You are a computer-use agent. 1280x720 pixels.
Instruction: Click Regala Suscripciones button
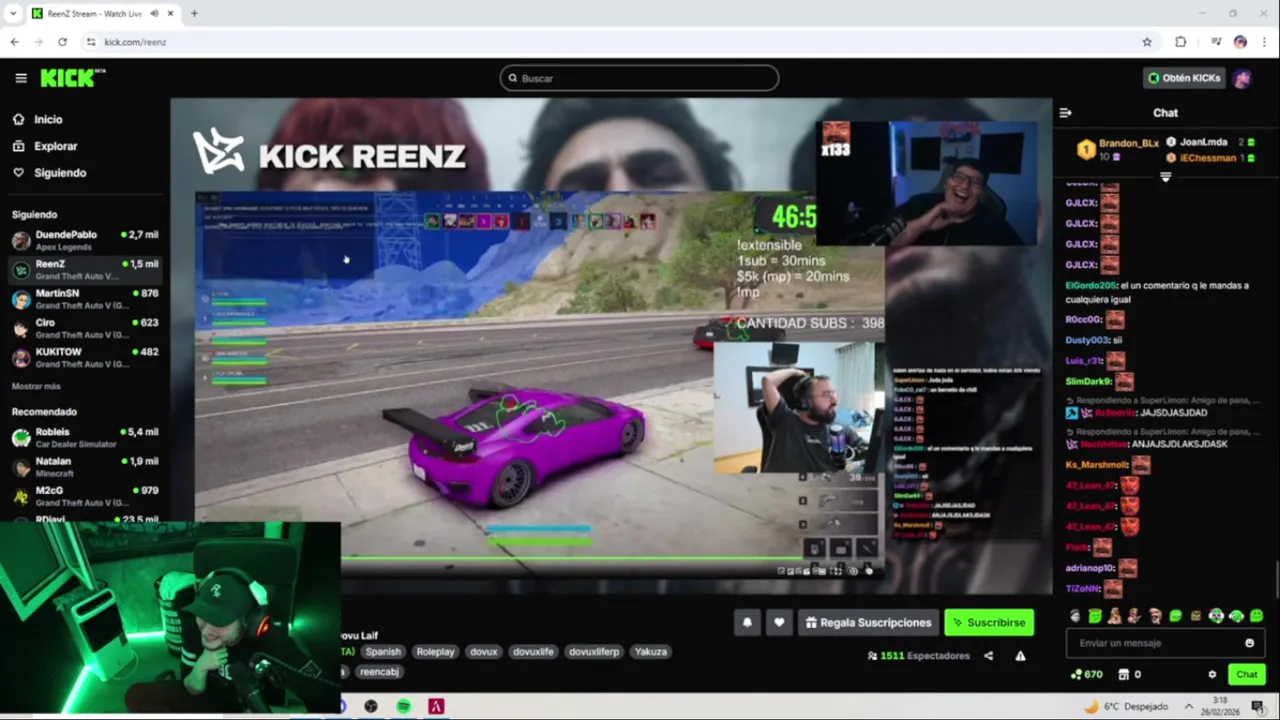click(868, 622)
